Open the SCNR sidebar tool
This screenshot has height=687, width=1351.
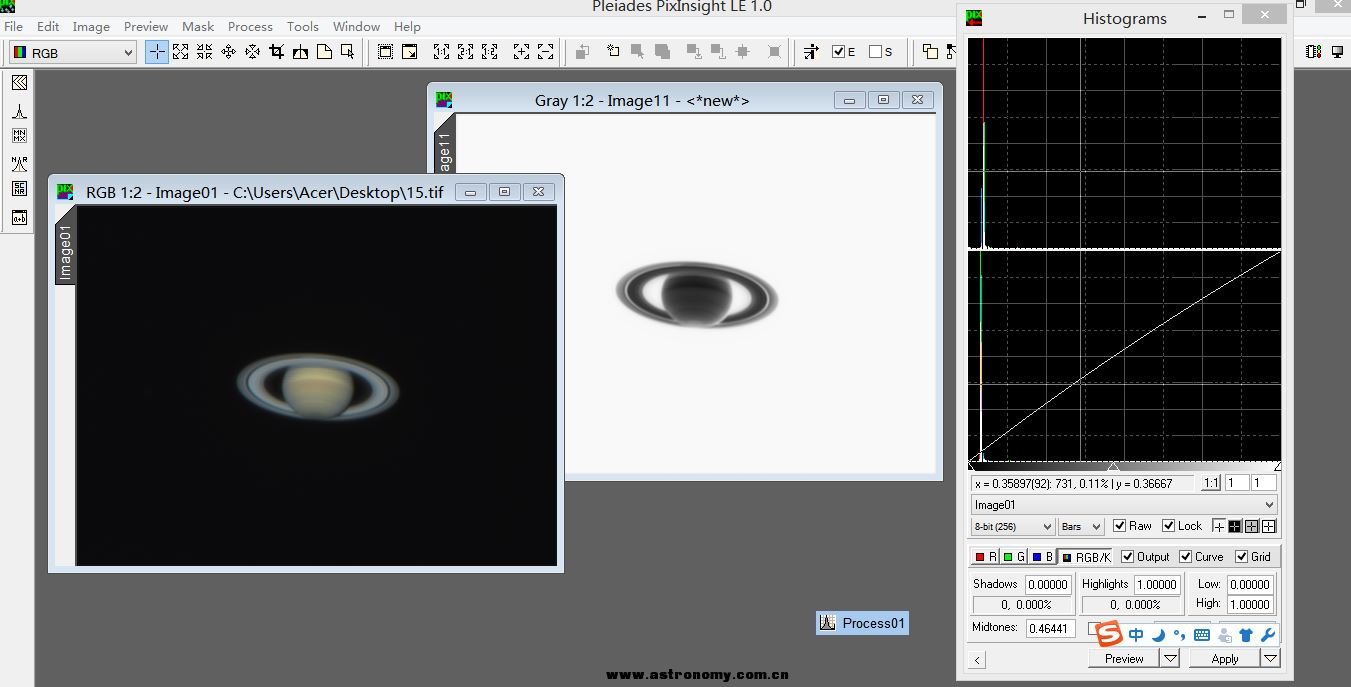(19, 190)
